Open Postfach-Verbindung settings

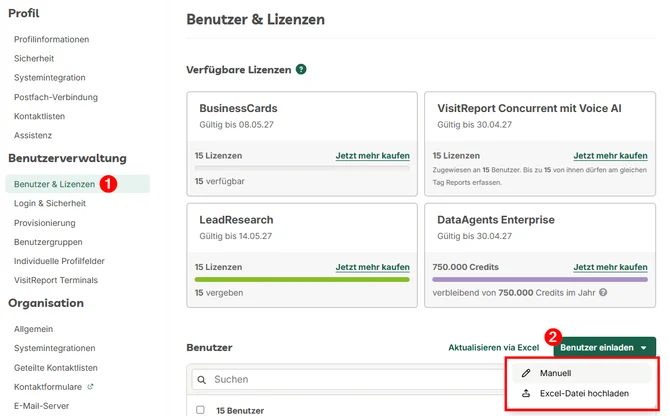click(x=56, y=97)
